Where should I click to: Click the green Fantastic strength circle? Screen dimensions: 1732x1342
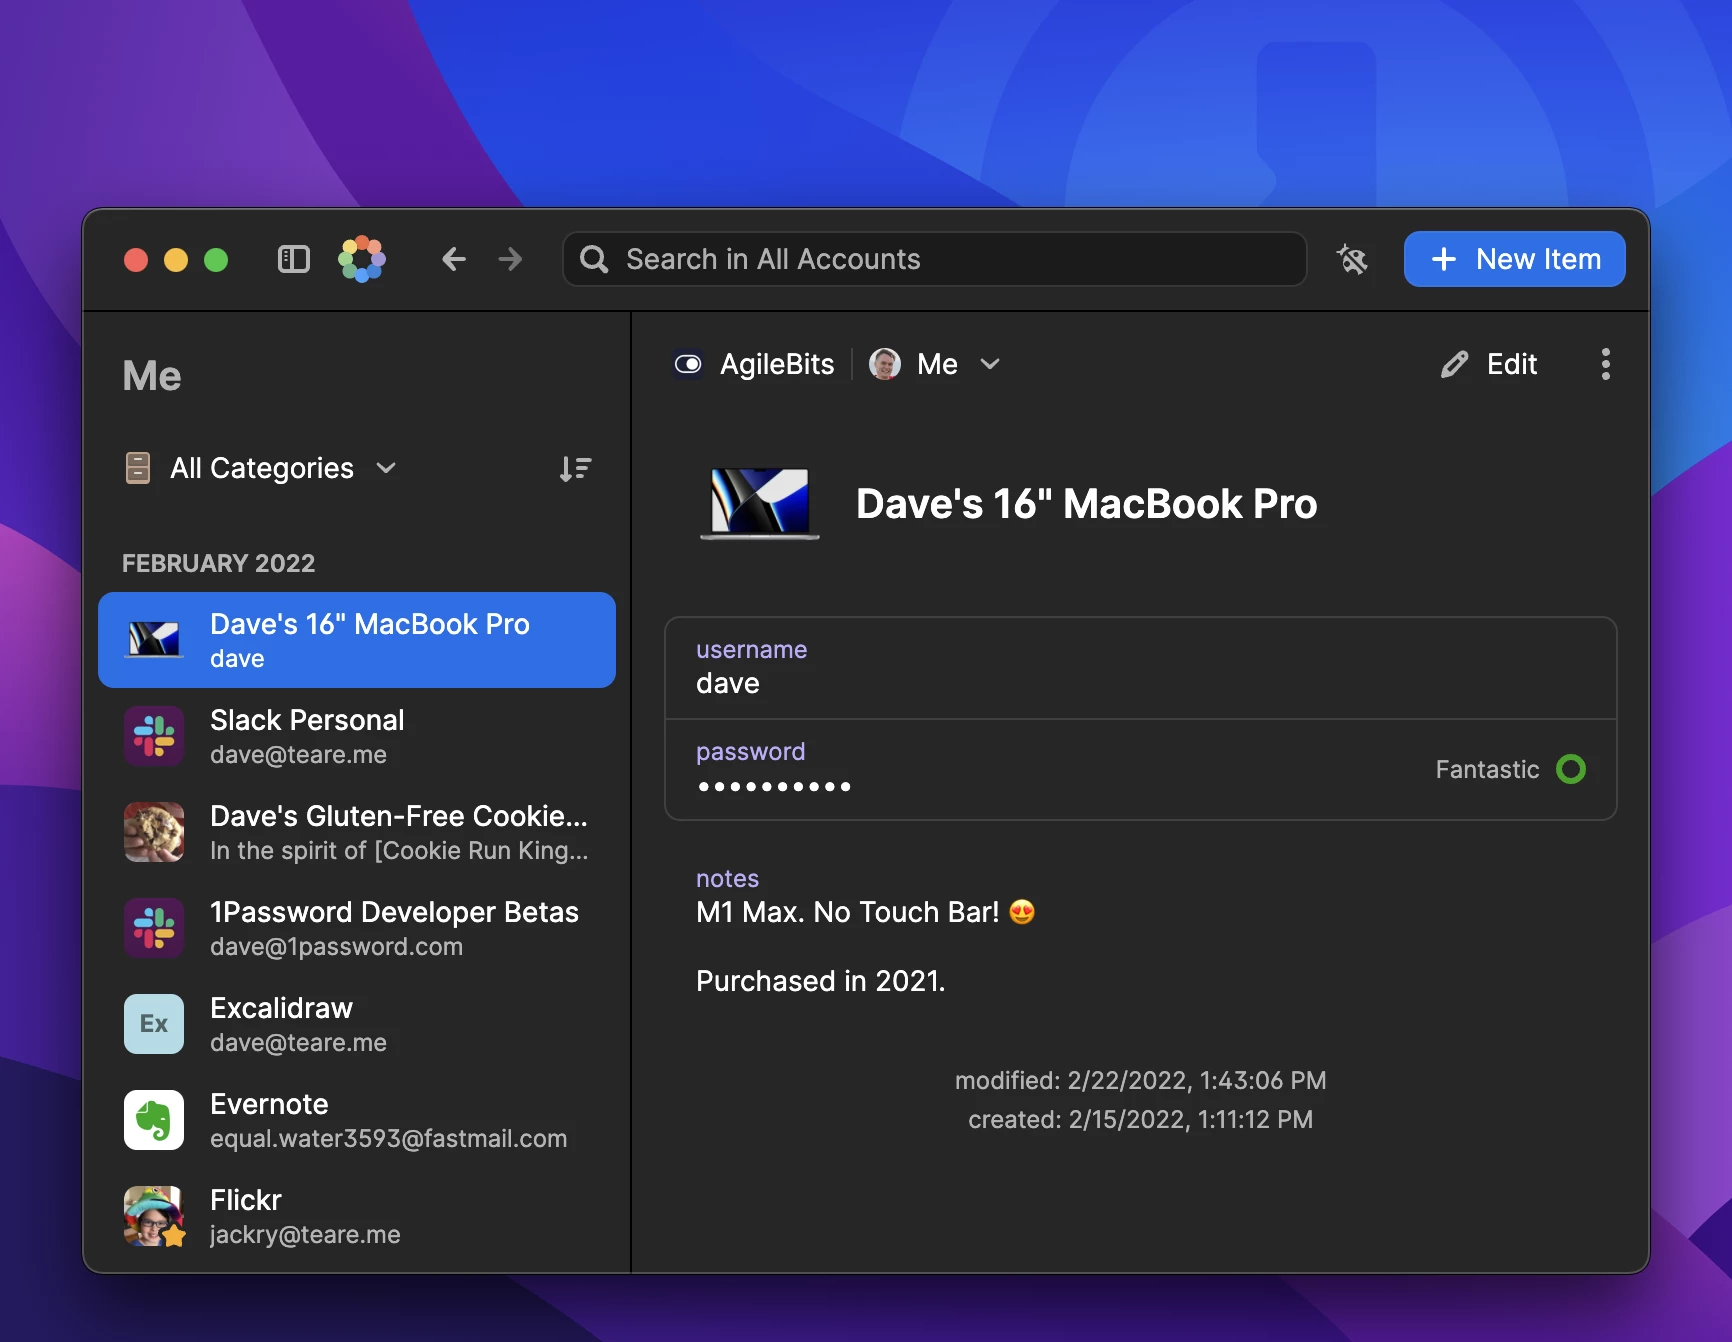click(1571, 769)
